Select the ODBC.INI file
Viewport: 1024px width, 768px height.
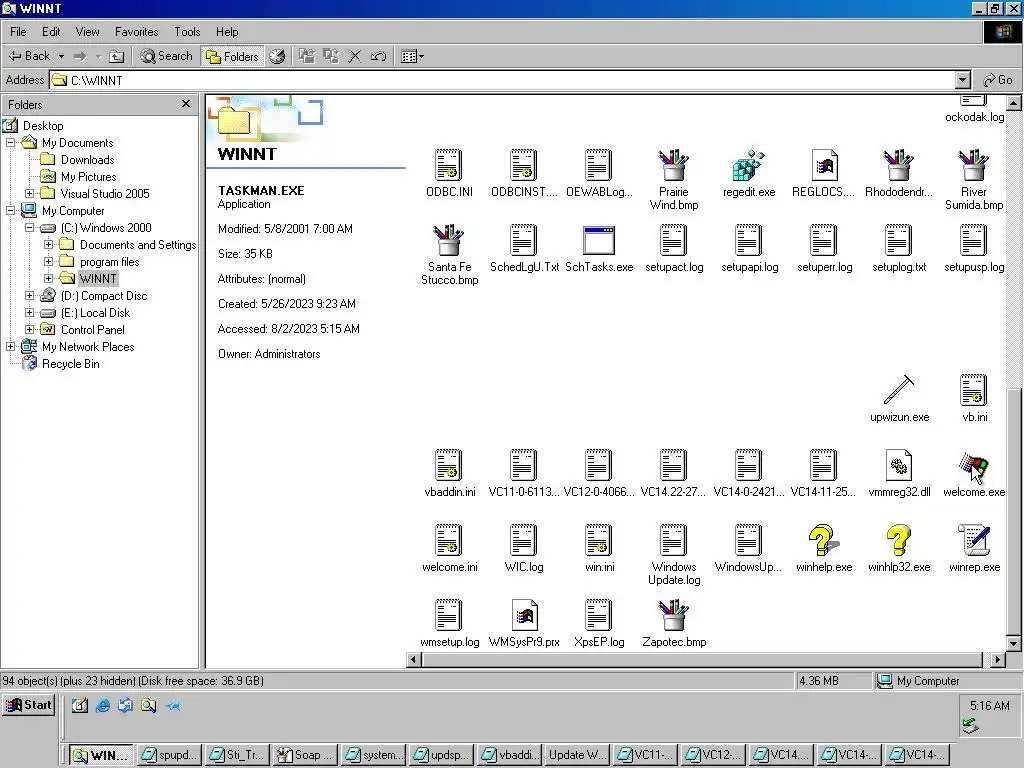(449, 165)
